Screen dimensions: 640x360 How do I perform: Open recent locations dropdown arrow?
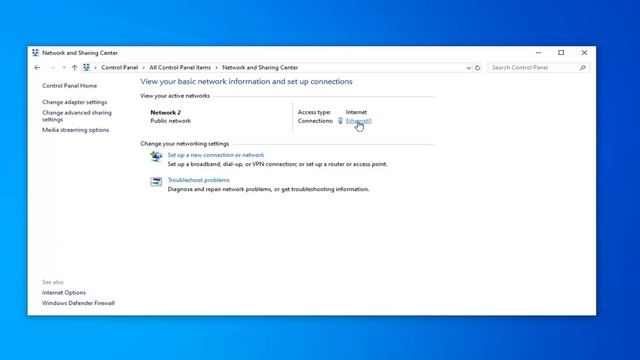(64, 68)
